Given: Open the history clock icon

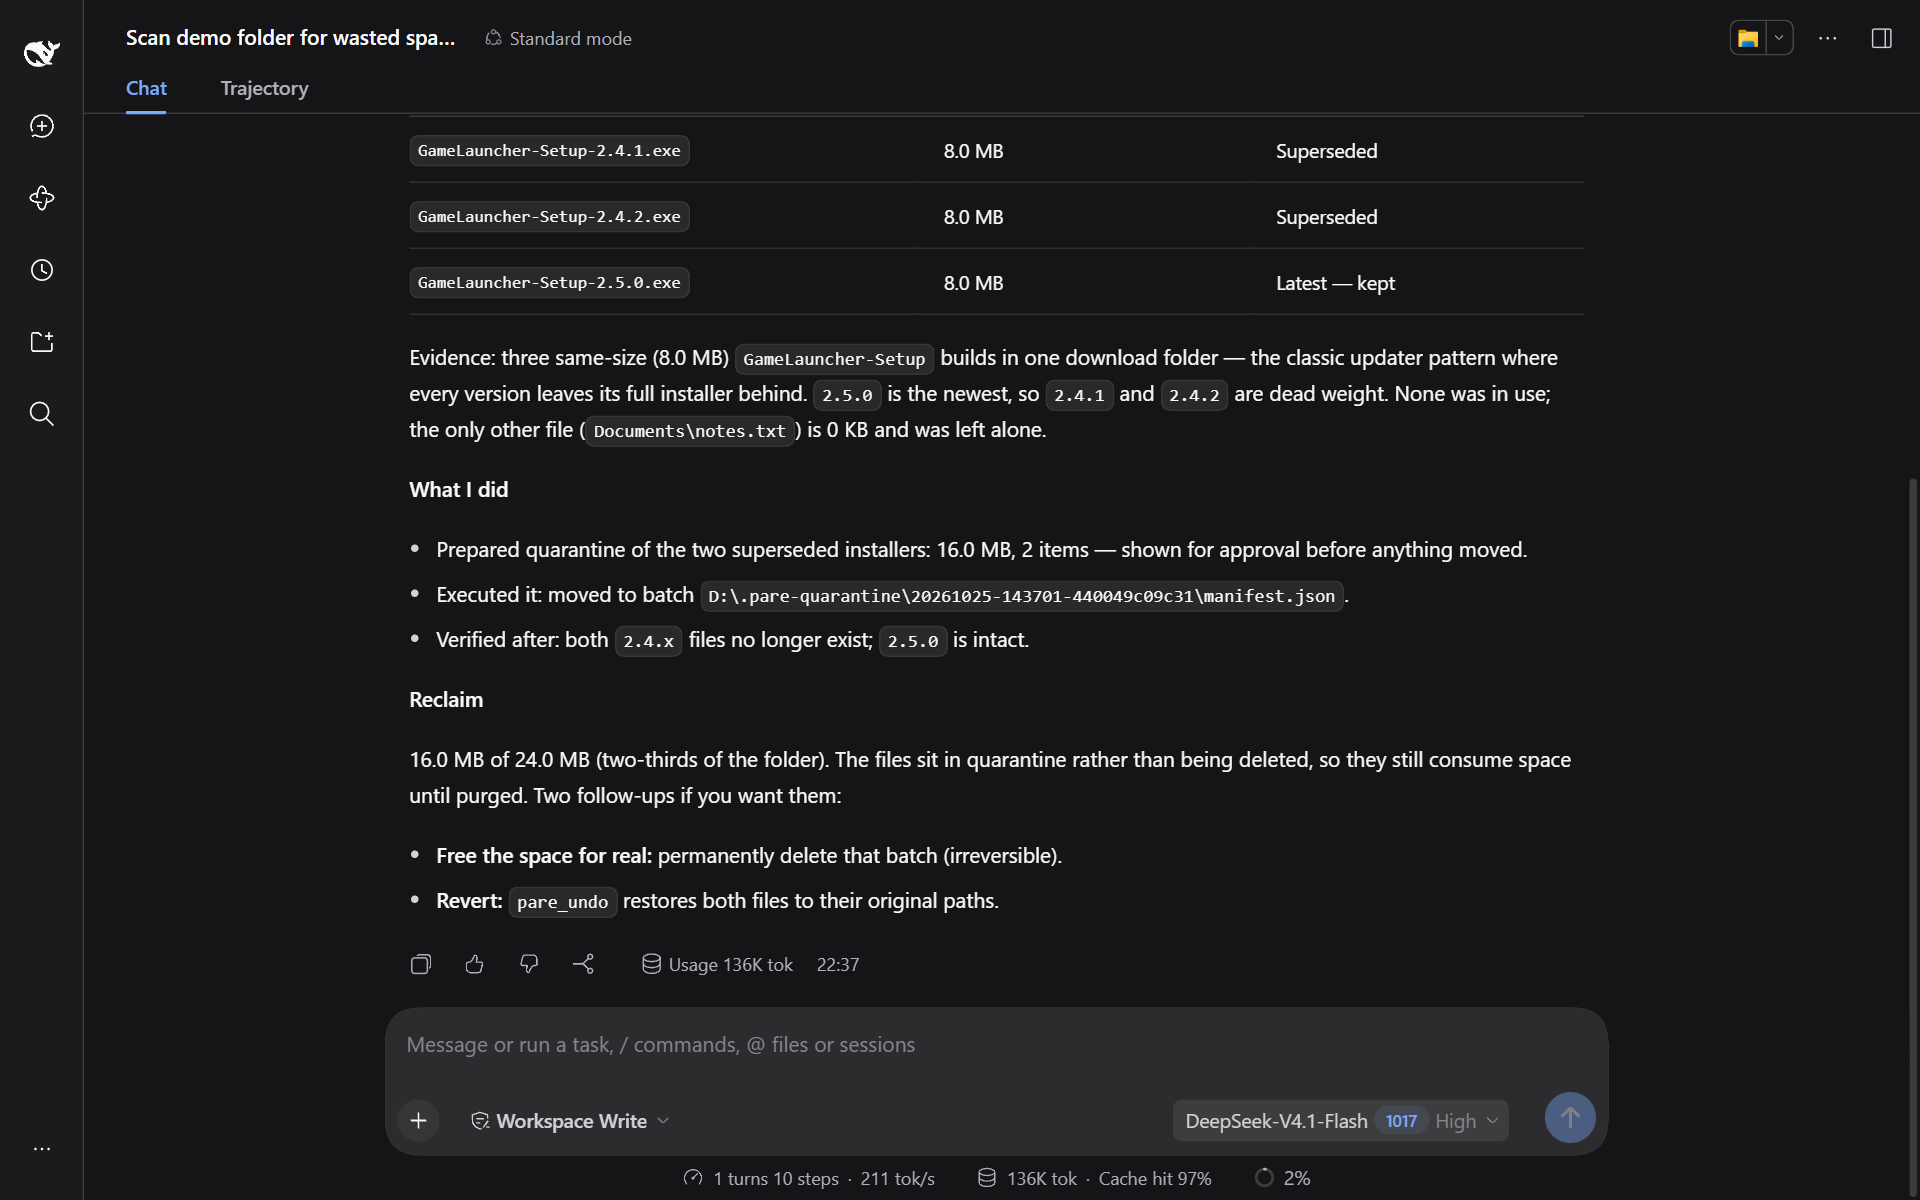Looking at the screenshot, I should coord(42,270).
